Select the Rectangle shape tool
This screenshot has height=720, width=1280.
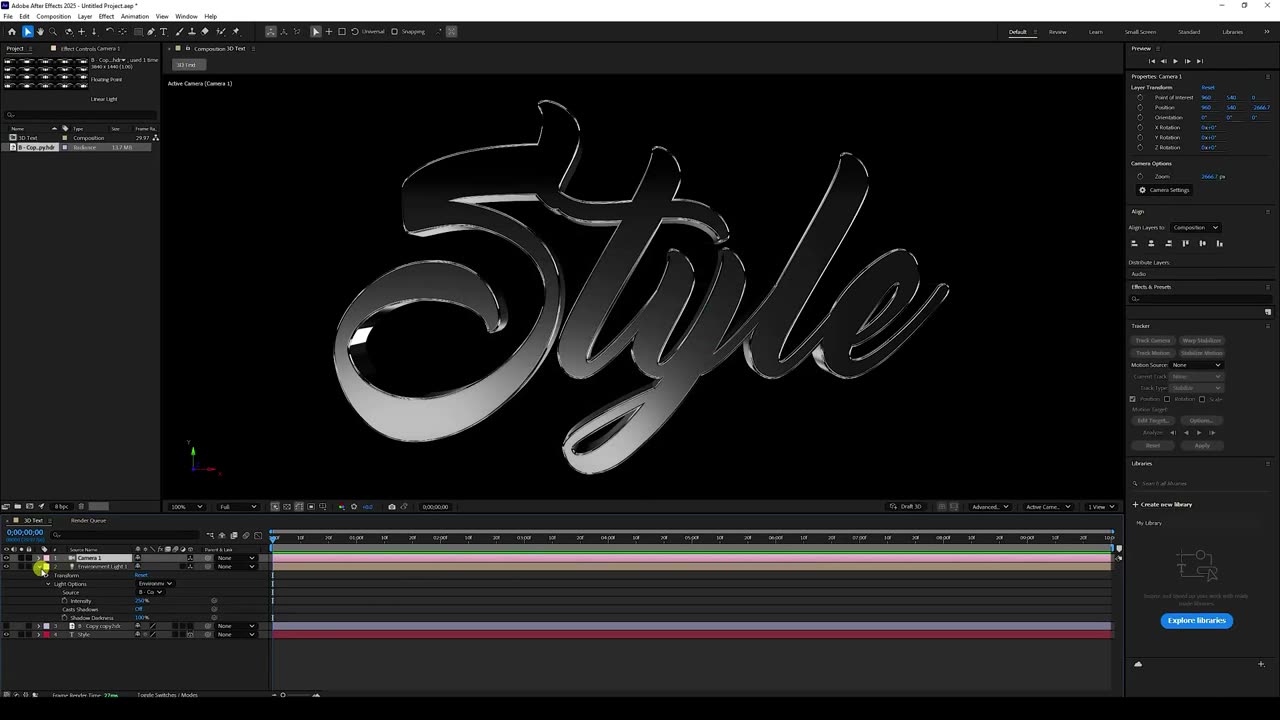tap(138, 31)
